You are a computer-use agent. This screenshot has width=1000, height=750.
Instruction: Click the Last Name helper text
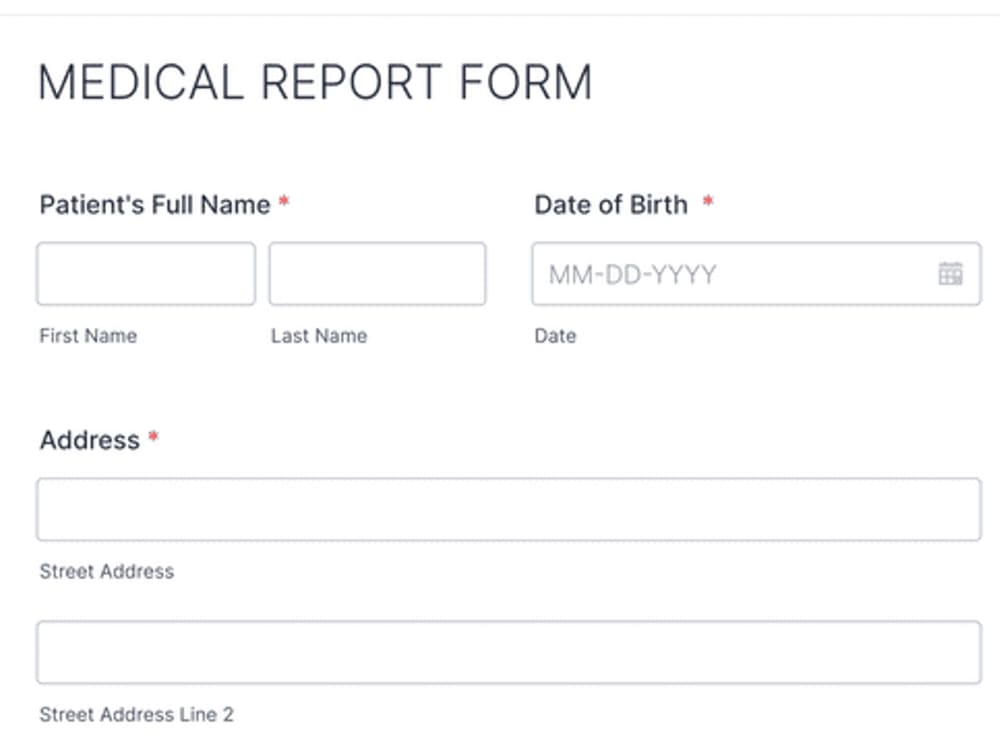317,336
